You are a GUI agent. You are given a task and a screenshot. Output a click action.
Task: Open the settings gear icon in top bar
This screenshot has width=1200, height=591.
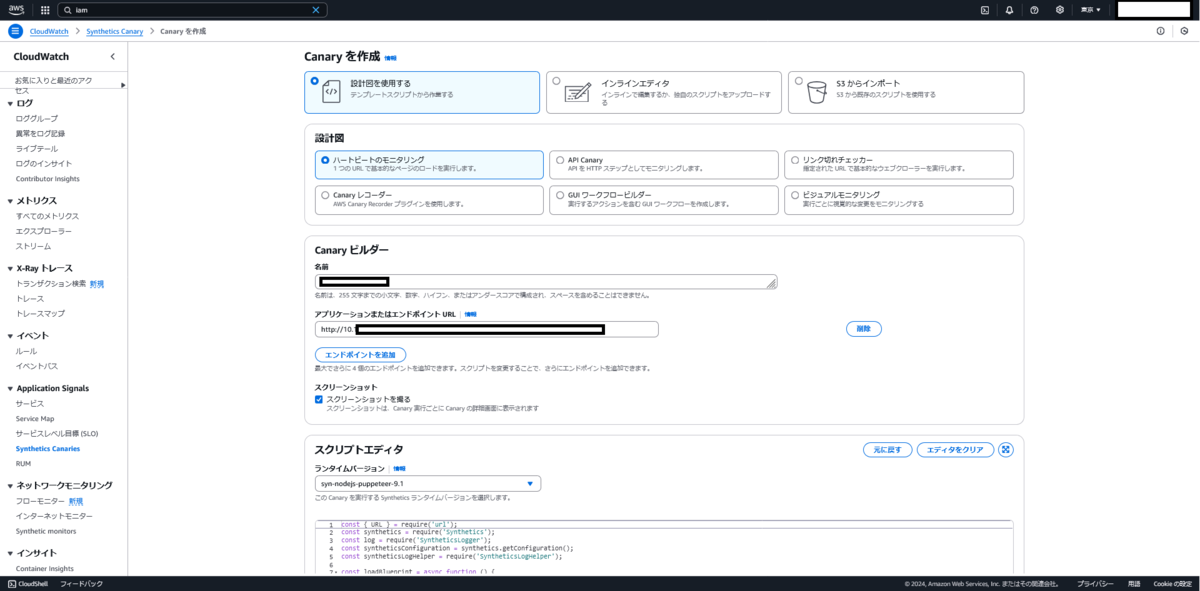pyautogui.click(x=1058, y=10)
